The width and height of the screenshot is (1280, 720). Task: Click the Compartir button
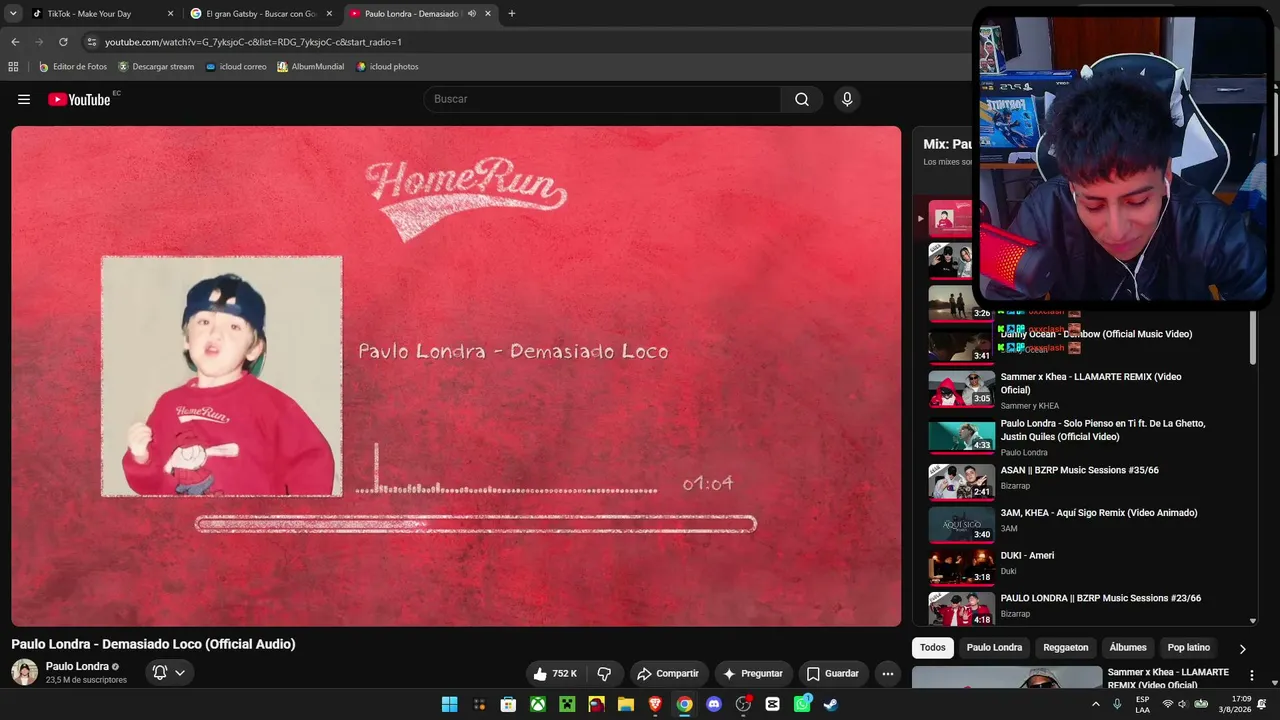(668, 674)
